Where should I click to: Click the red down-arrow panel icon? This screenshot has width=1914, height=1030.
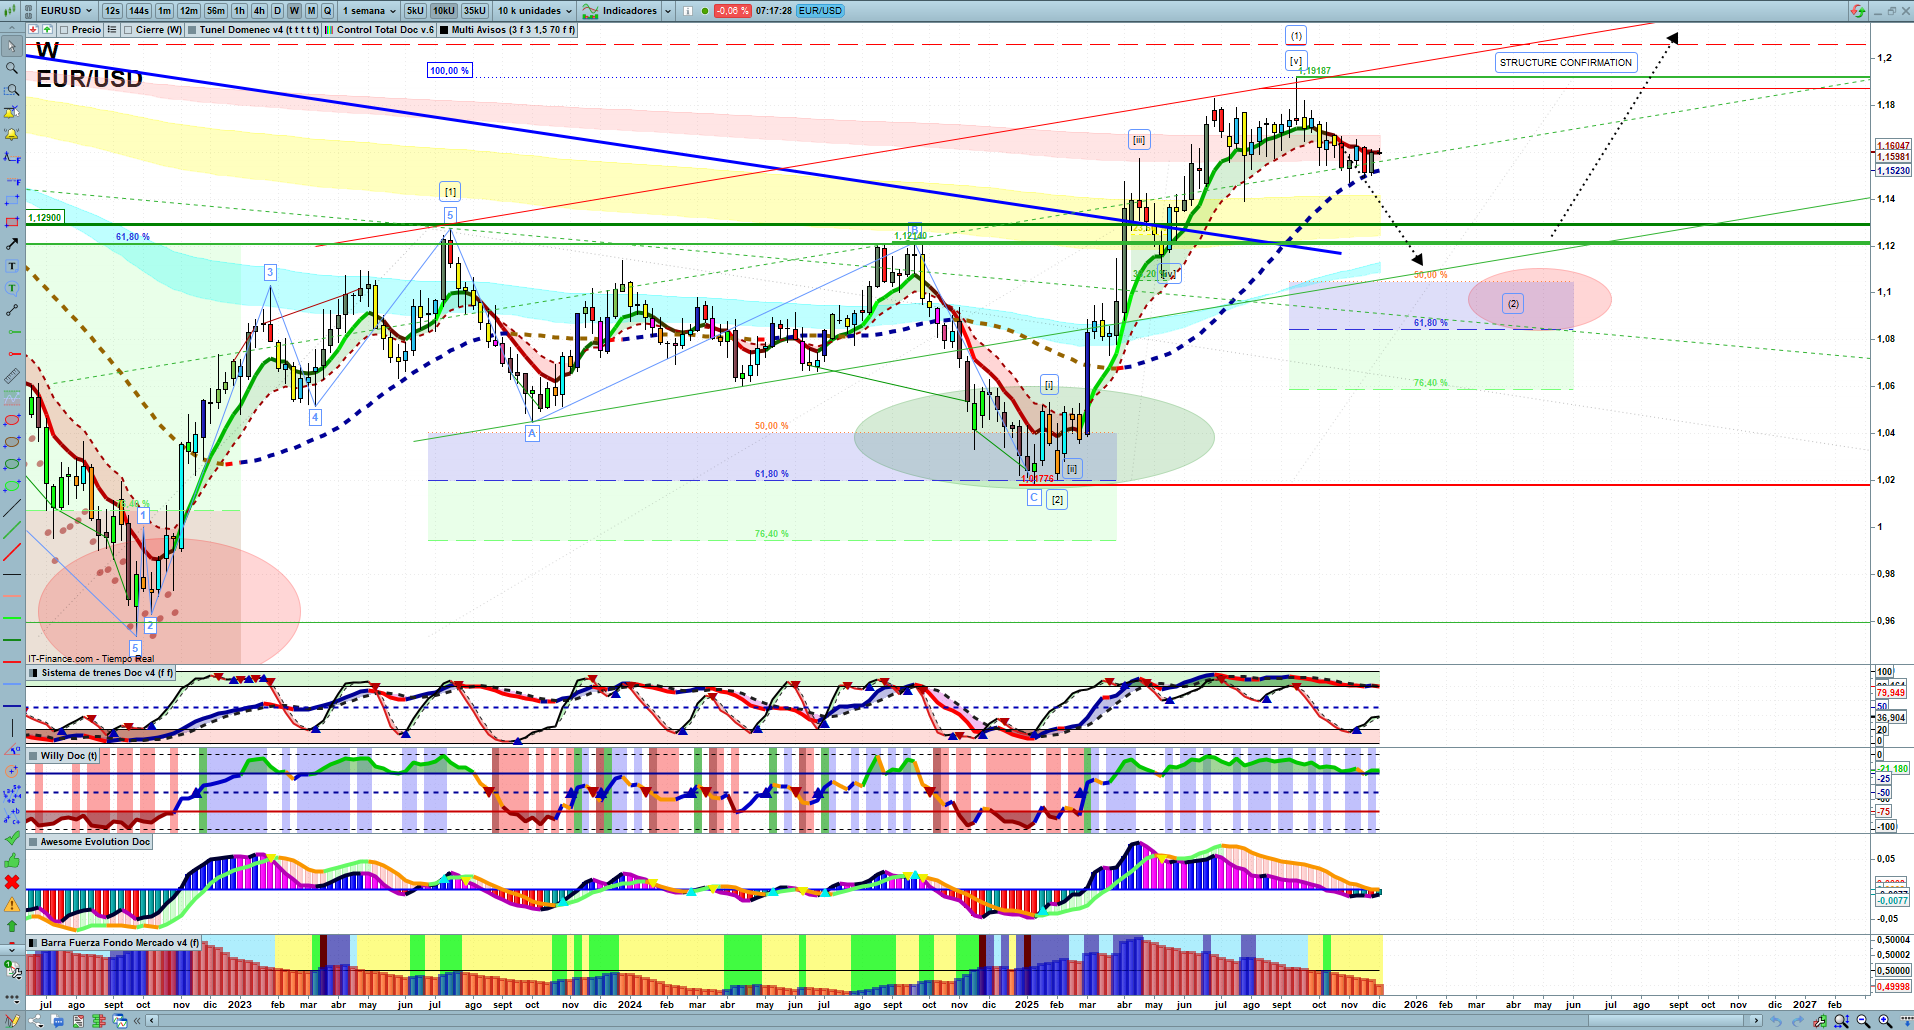pos(33,30)
